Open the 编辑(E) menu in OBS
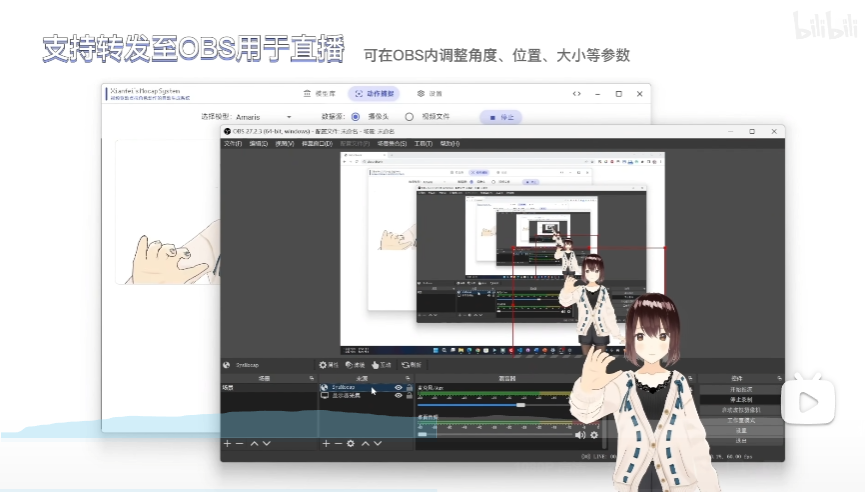865x497 pixels. (258, 143)
